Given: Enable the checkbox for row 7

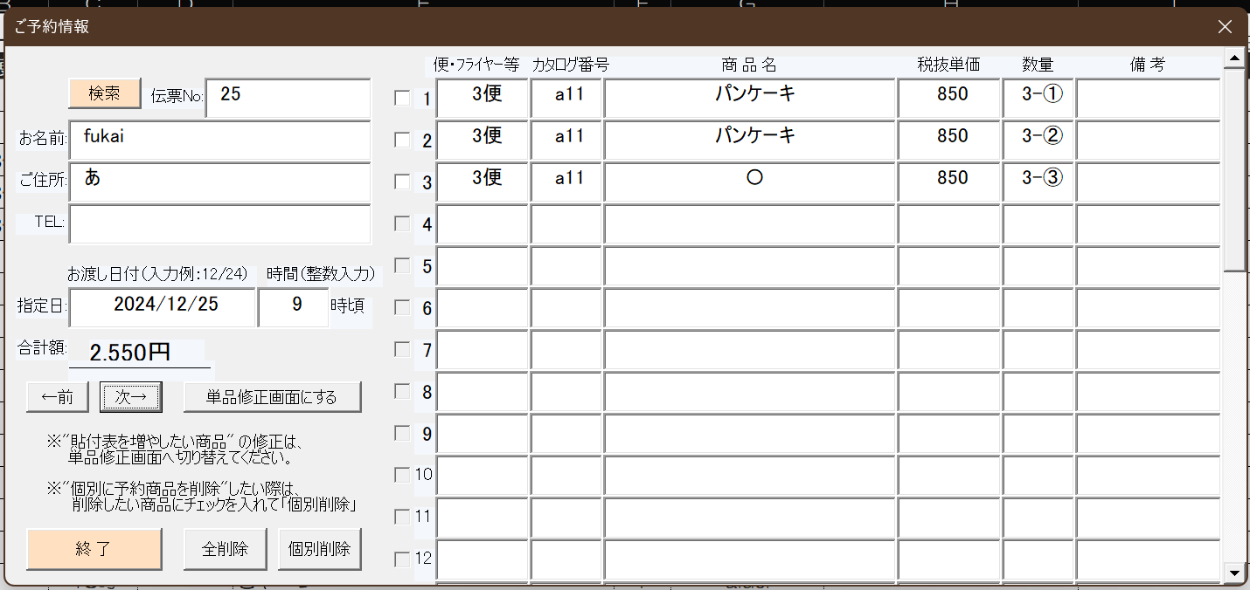Looking at the screenshot, I should tap(402, 350).
